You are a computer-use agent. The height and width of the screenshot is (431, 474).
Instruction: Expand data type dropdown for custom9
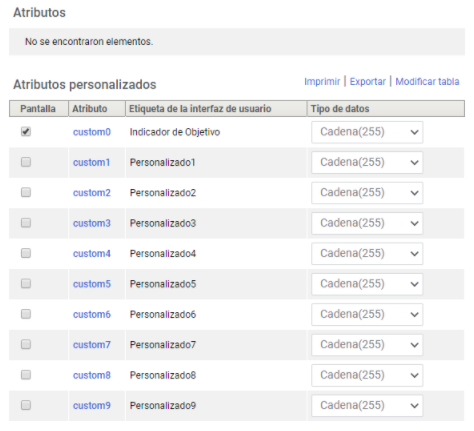click(x=367, y=406)
